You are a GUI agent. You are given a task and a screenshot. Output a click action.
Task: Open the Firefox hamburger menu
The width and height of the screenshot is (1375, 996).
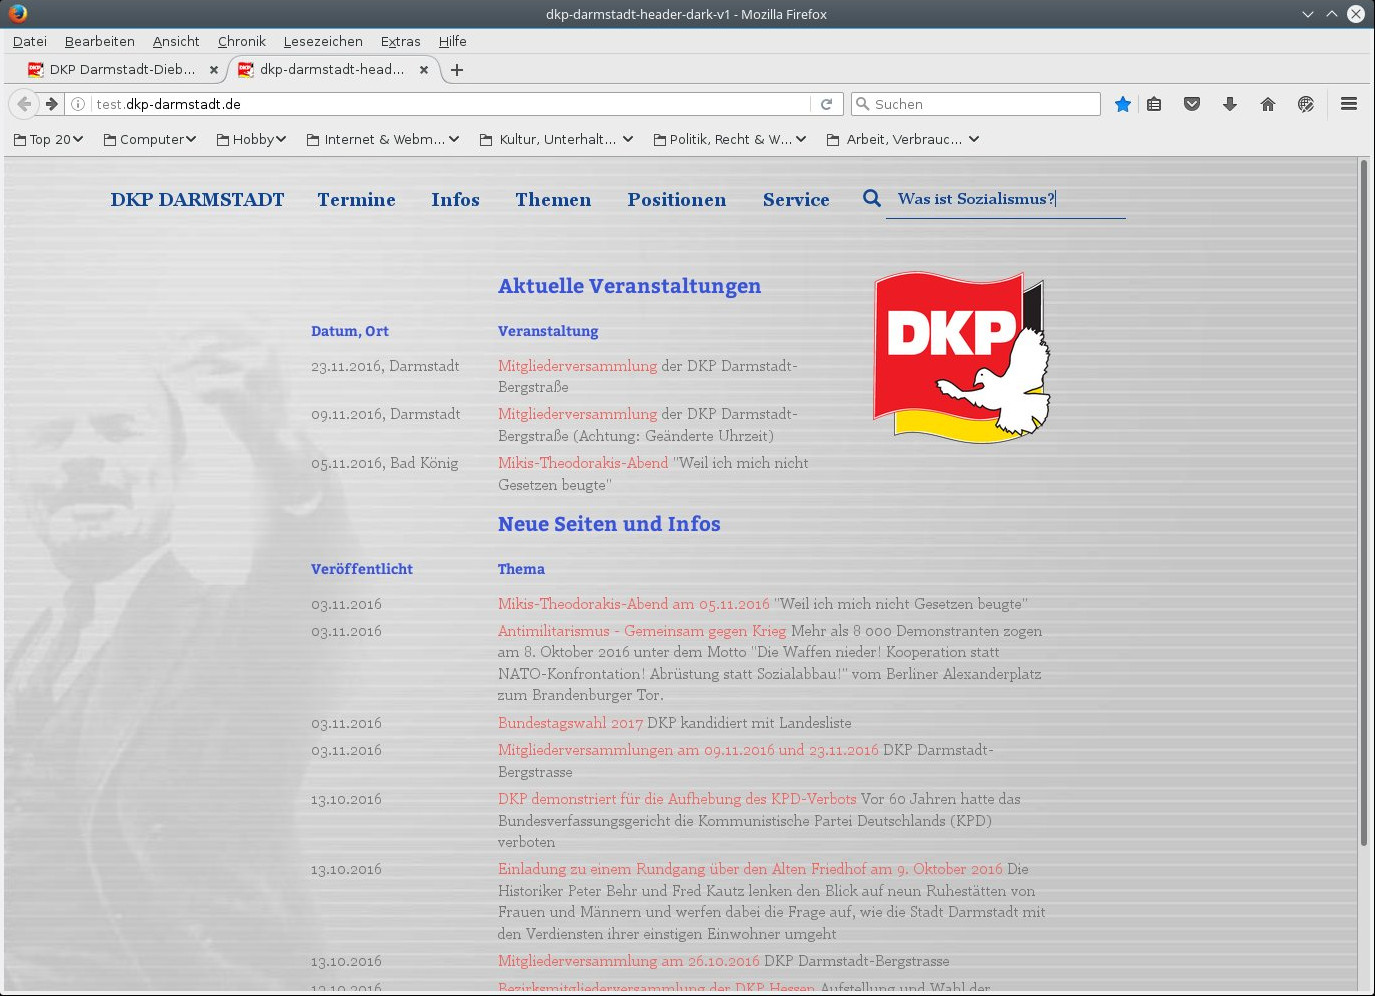click(1349, 104)
